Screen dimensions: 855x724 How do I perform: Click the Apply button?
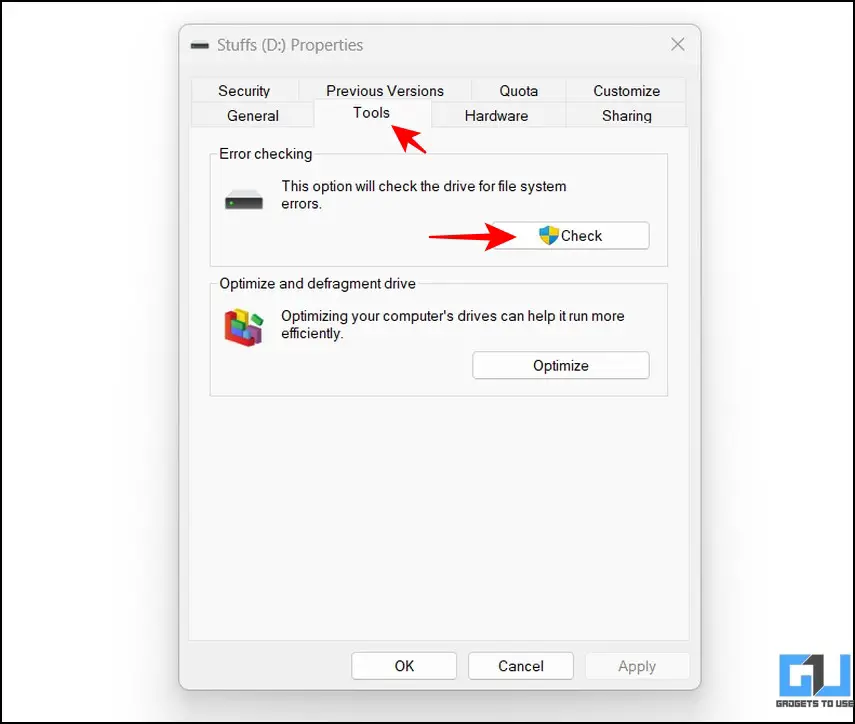pyautogui.click(x=637, y=666)
